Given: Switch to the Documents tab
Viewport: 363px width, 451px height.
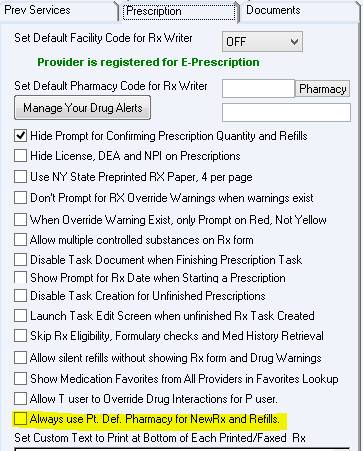Looking at the screenshot, I should click(273, 10).
